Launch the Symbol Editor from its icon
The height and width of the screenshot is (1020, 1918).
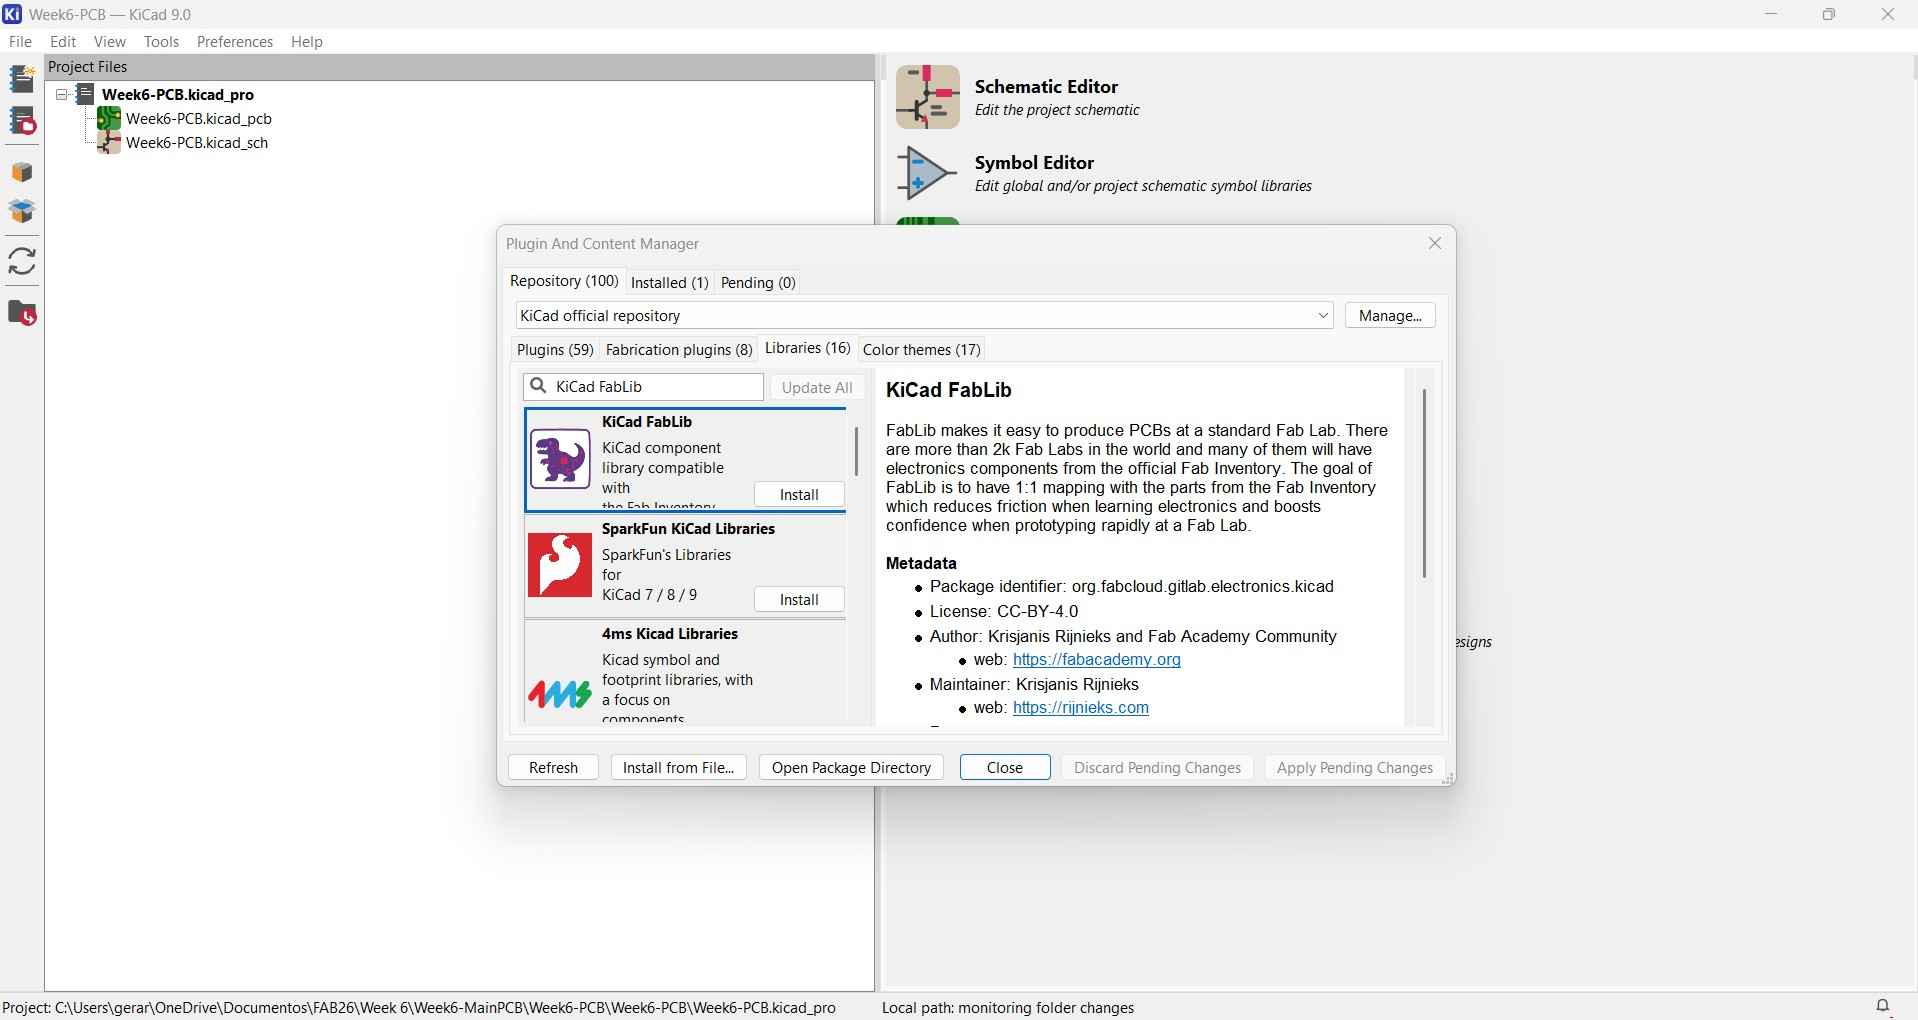[x=927, y=173]
